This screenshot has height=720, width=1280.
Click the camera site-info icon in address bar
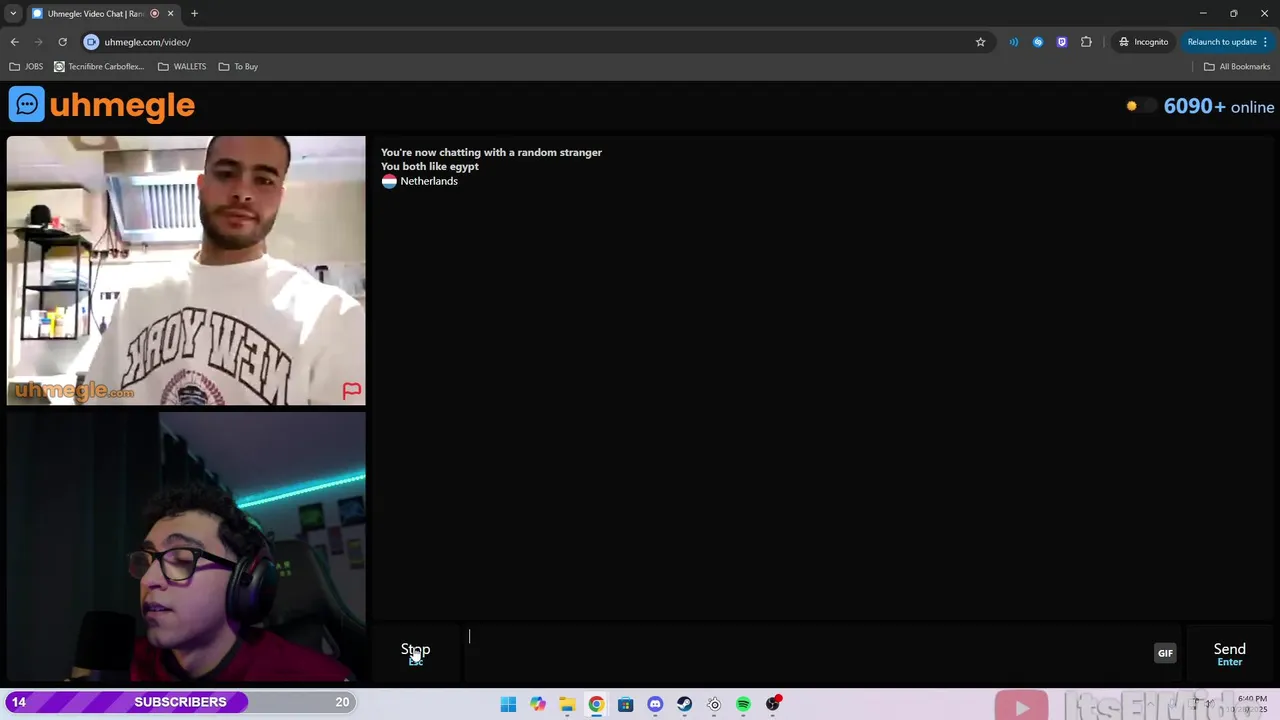(x=91, y=42)
